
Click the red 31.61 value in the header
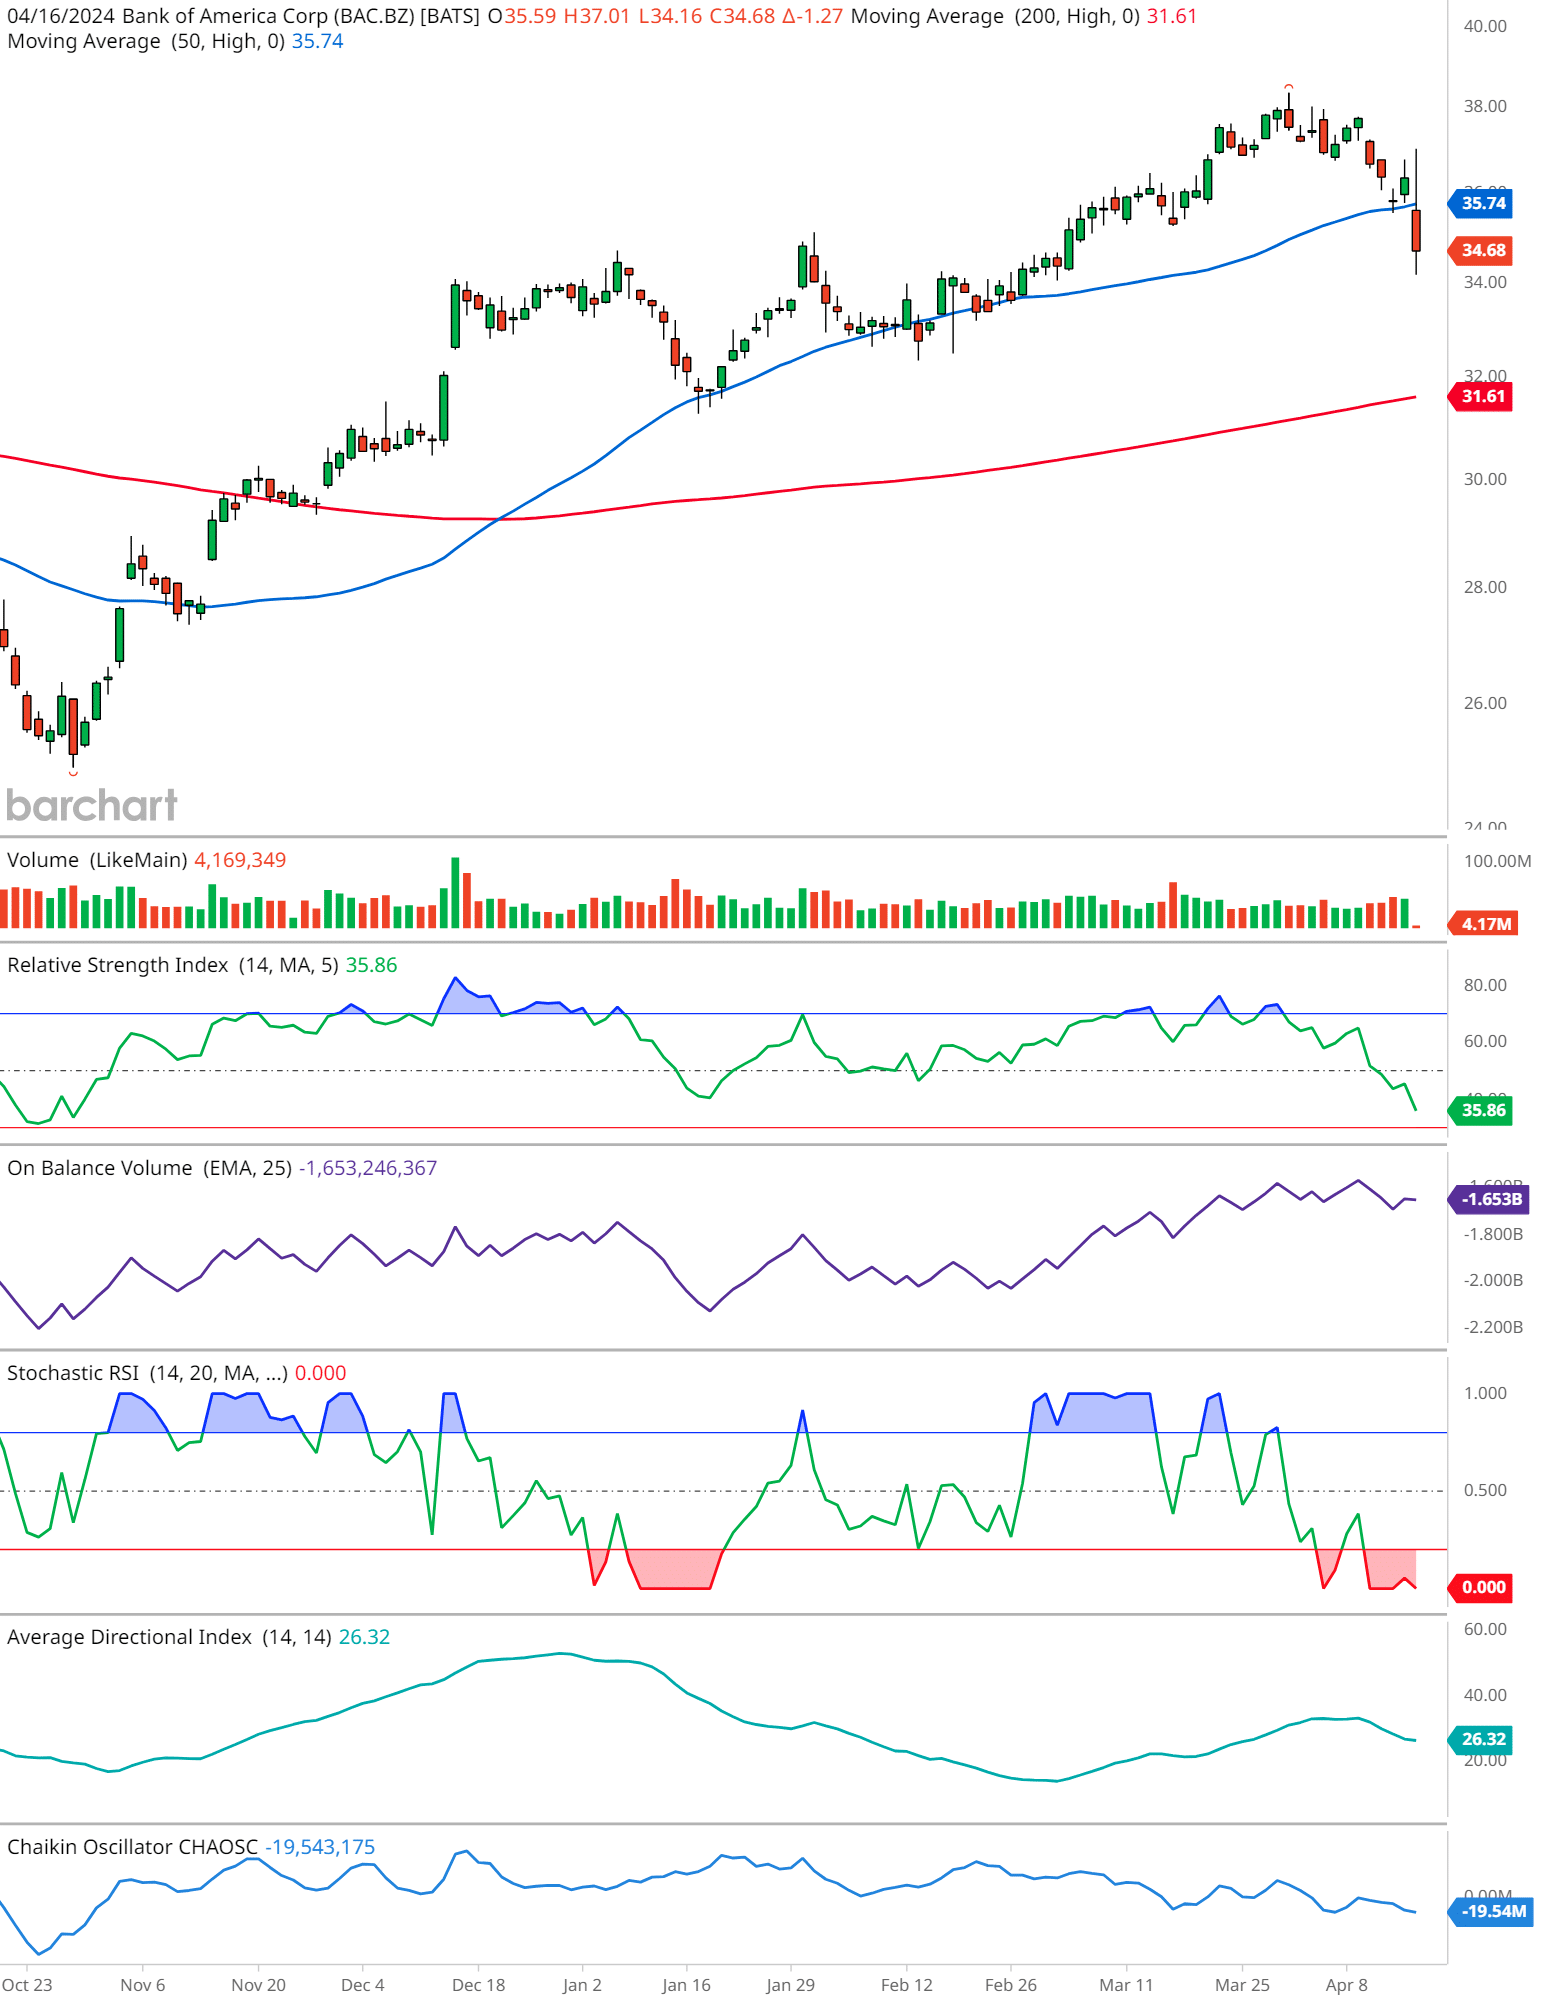1172,16
